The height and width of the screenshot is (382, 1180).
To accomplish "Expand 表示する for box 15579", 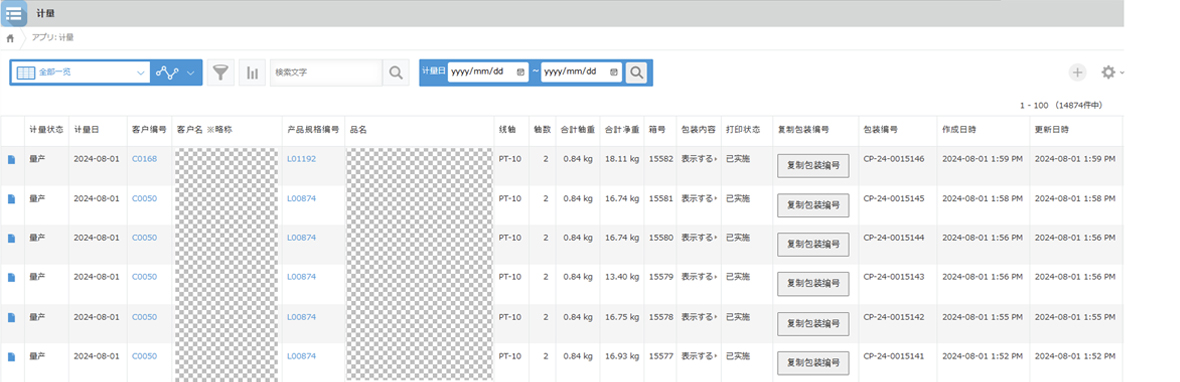I will [x=698, y=276].
